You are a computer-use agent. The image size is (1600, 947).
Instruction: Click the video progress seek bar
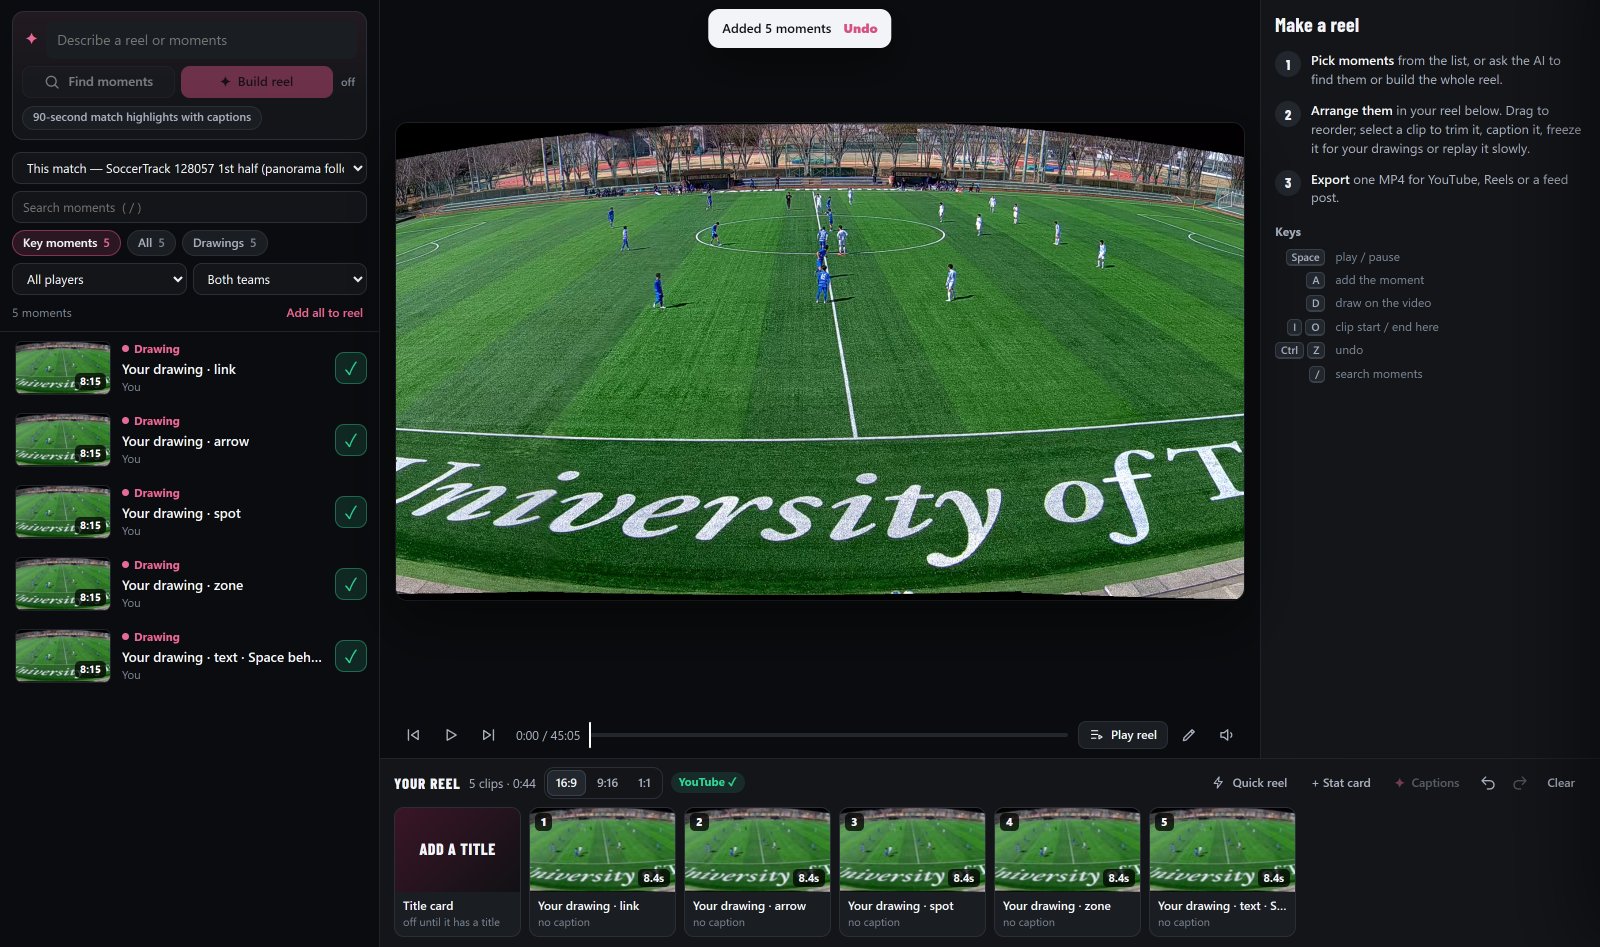[828, 735]
